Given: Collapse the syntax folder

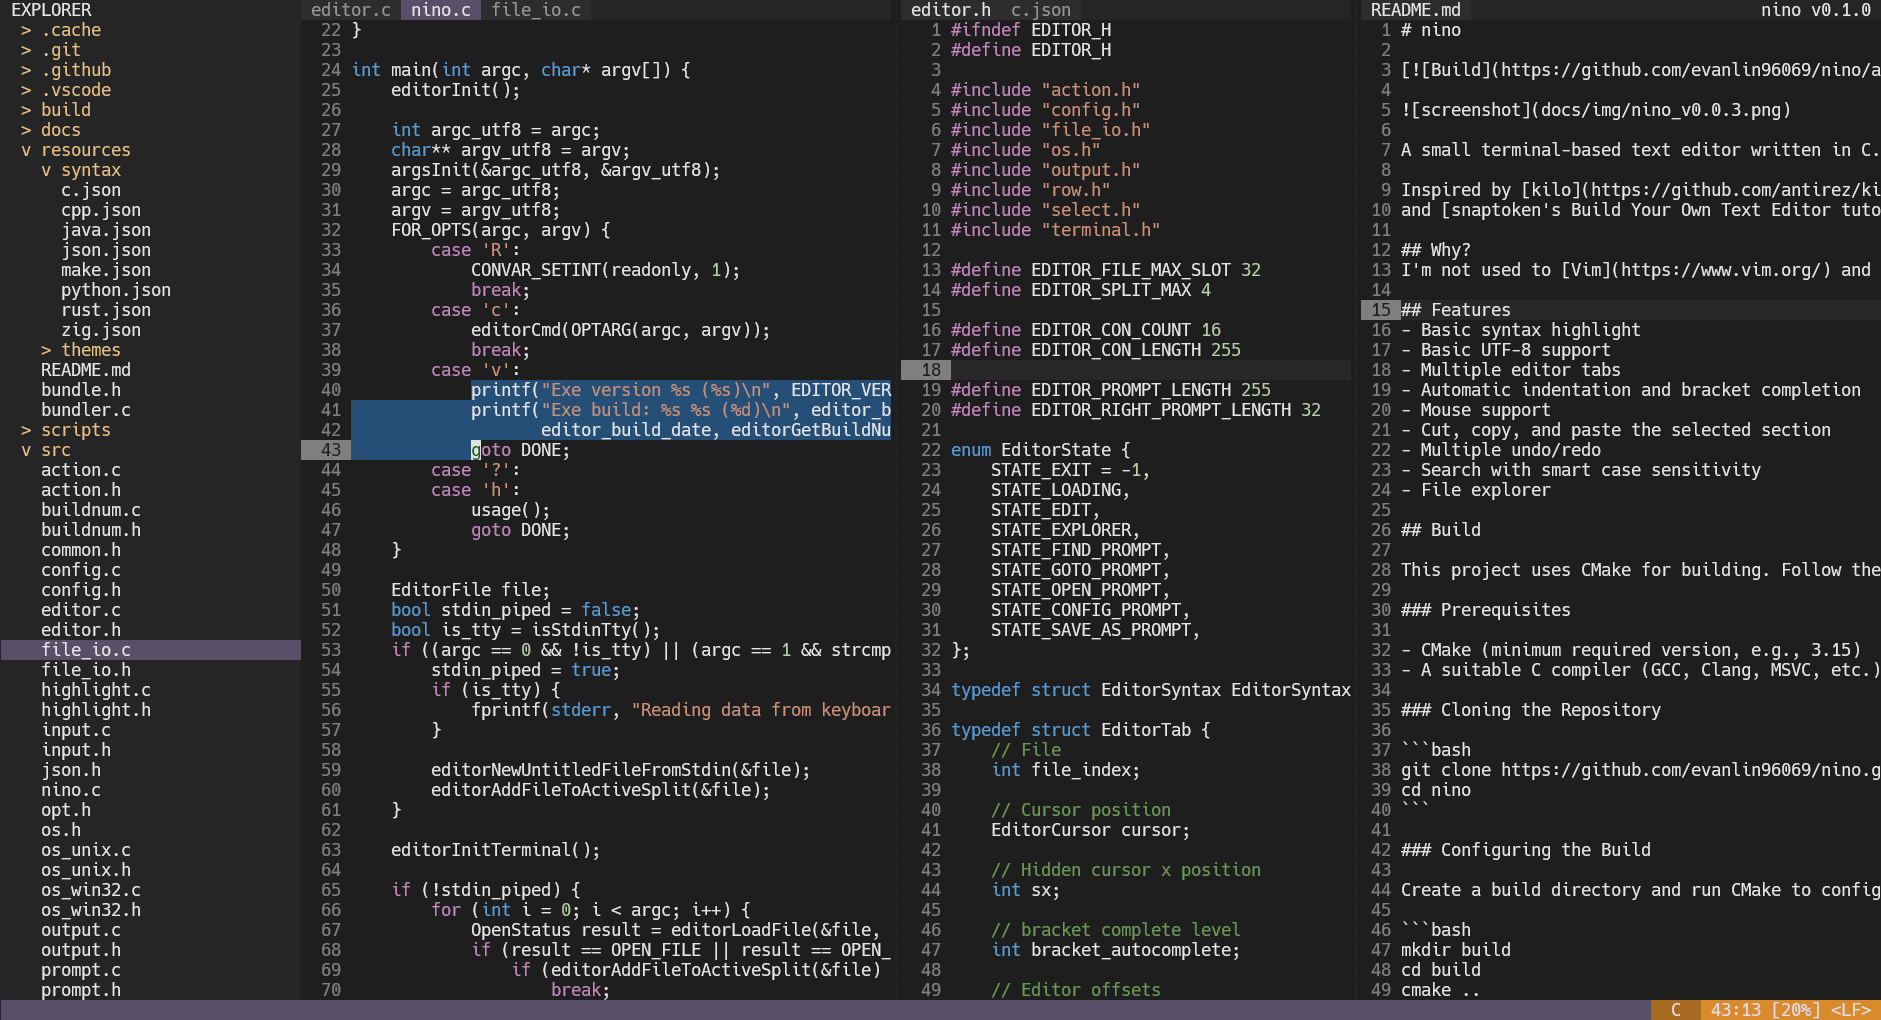Looking at the screenshot, I should (x=81, y=170).
